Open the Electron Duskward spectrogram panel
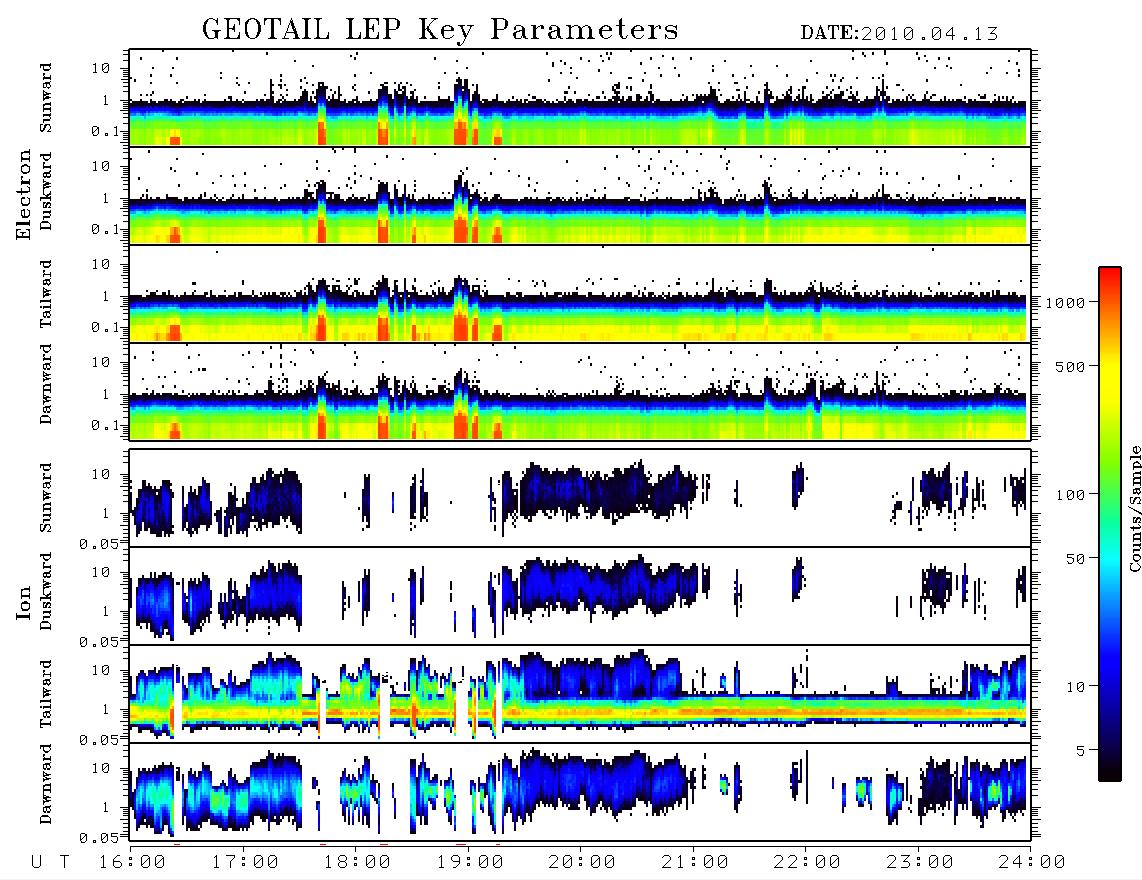This screenshot has height=880, width=1142. click(580, 195)
